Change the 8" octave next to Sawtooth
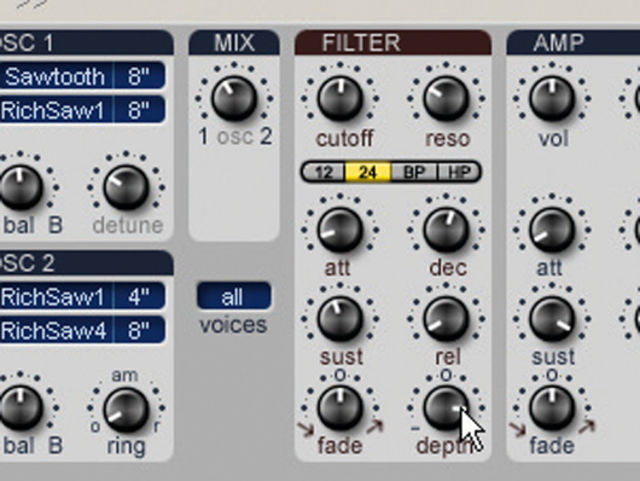This screenshot has width=640, height=481. 139,76
